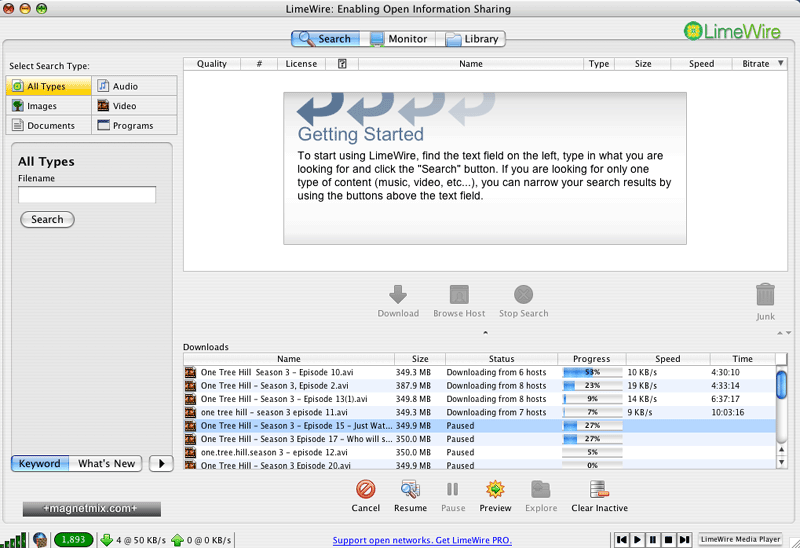Open the column dropdown arrow after Bitrate
800x548 pixels.
(x=781, y=63)
